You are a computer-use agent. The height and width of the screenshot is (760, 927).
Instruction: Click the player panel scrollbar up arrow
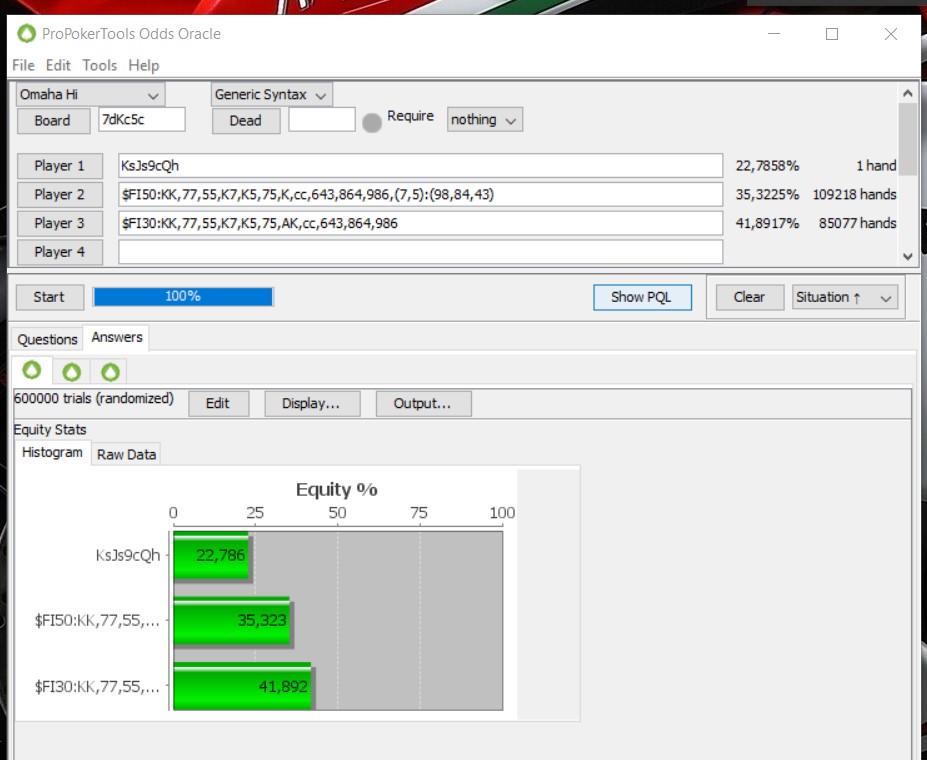[908, 93]
